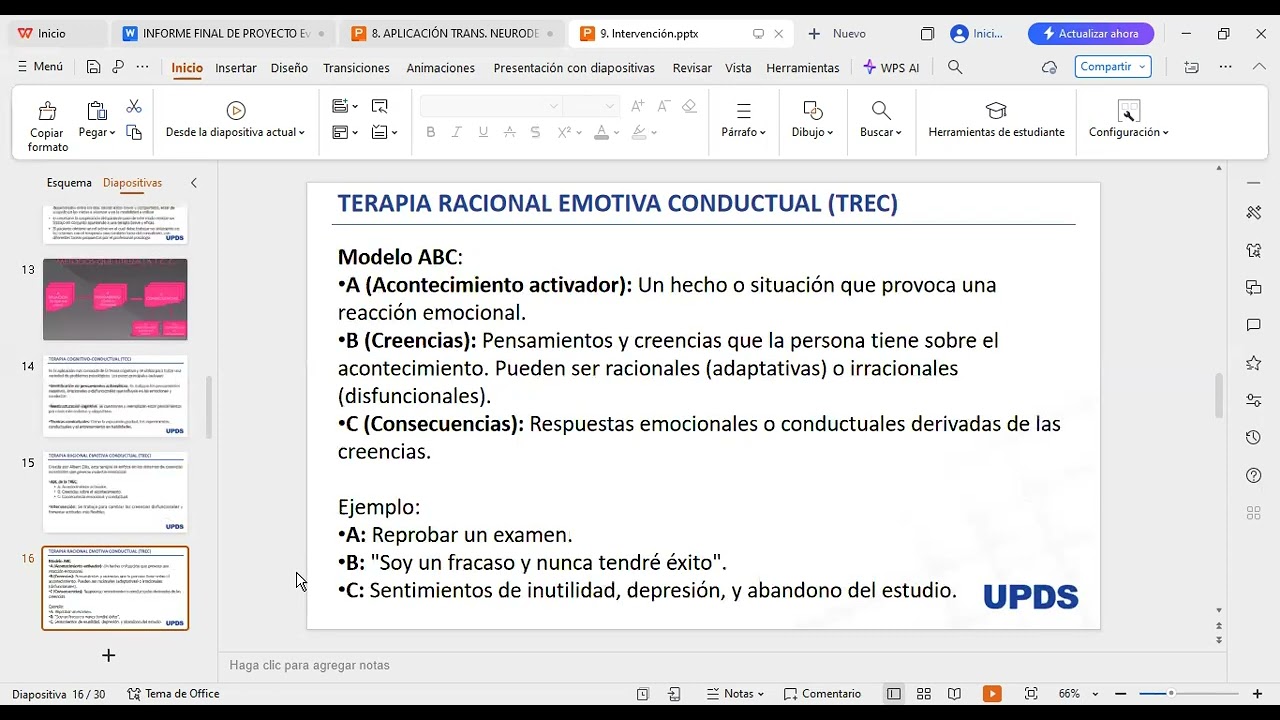The image size is (1280, 720).
Task: Switch to the Esquema panel tab
Action: (69, 183)
